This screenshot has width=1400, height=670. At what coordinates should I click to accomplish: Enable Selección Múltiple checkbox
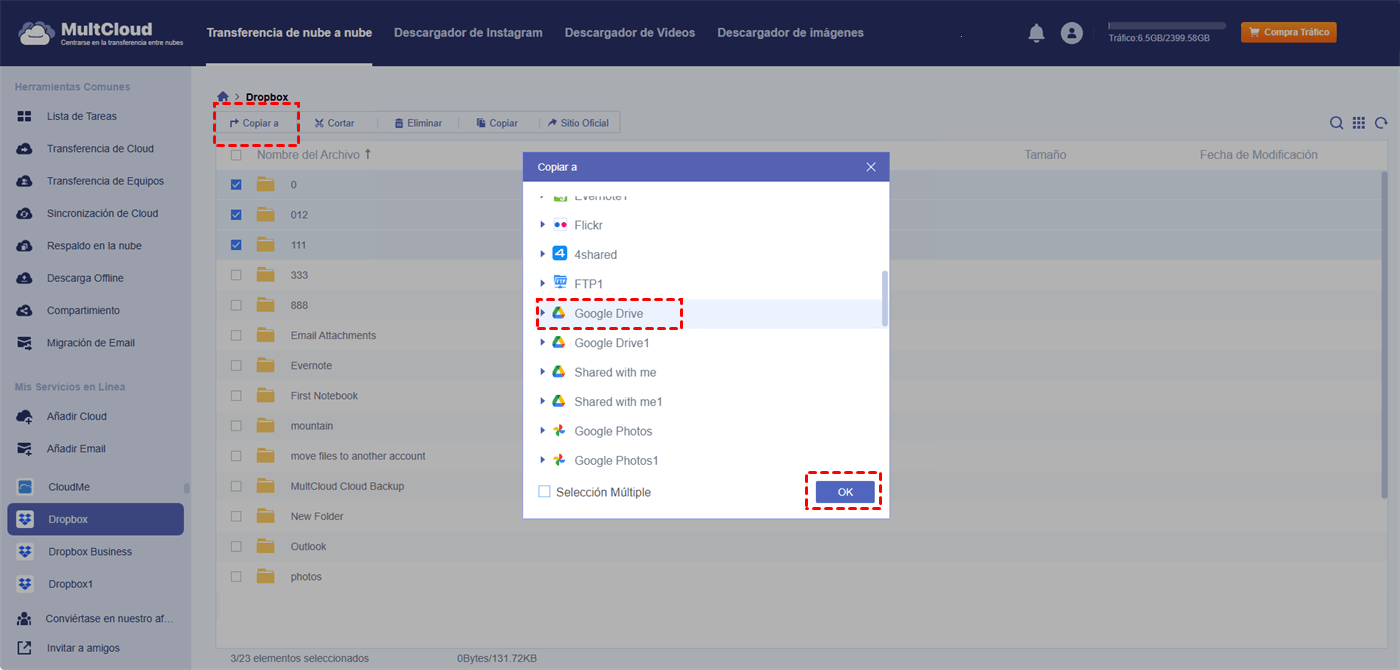[x=544, y=492]
